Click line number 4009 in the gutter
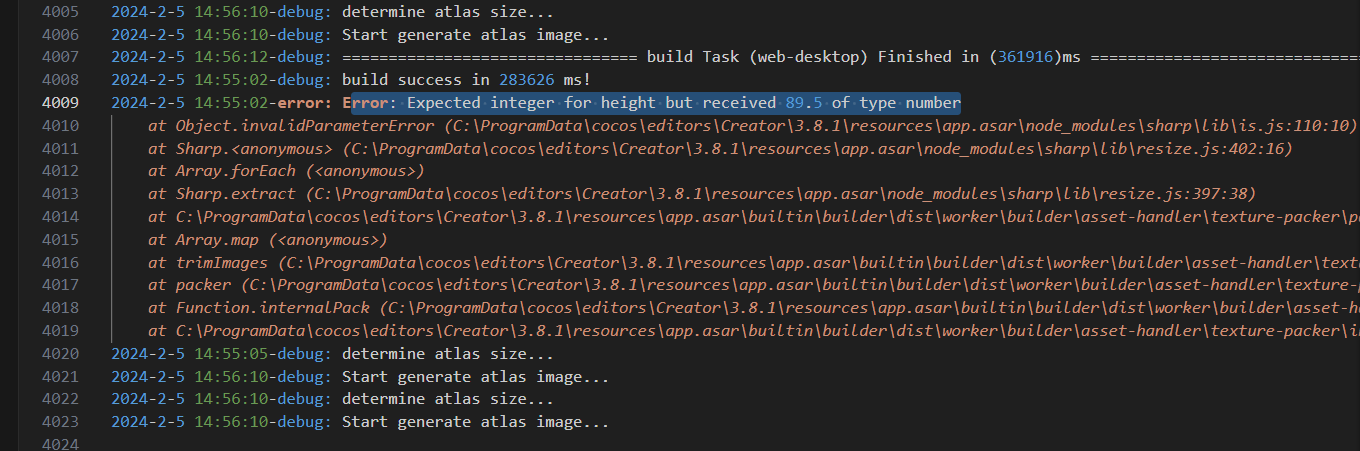The width and height of the screenshot is (1360, 451). [62, 102]
